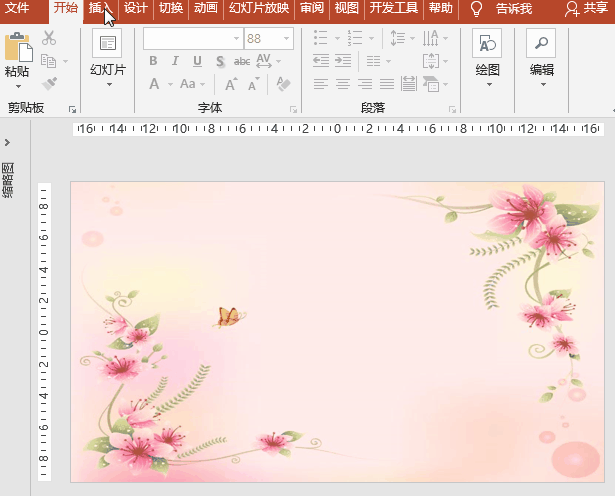Open the font name dropdown
Image resolution: width=615 pixels, height=496 pixels.
(x=236, y=38)
